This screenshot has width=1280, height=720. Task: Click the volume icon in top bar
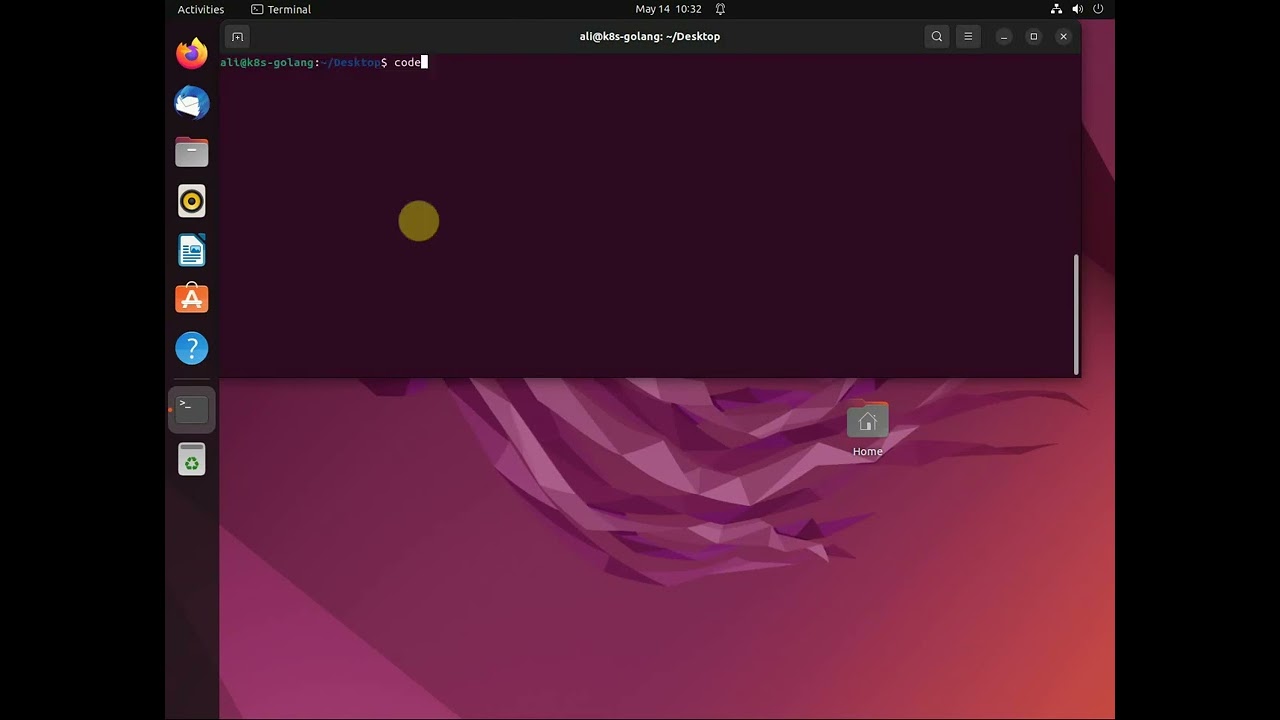pyautogui.click(x=1077, y=9)
